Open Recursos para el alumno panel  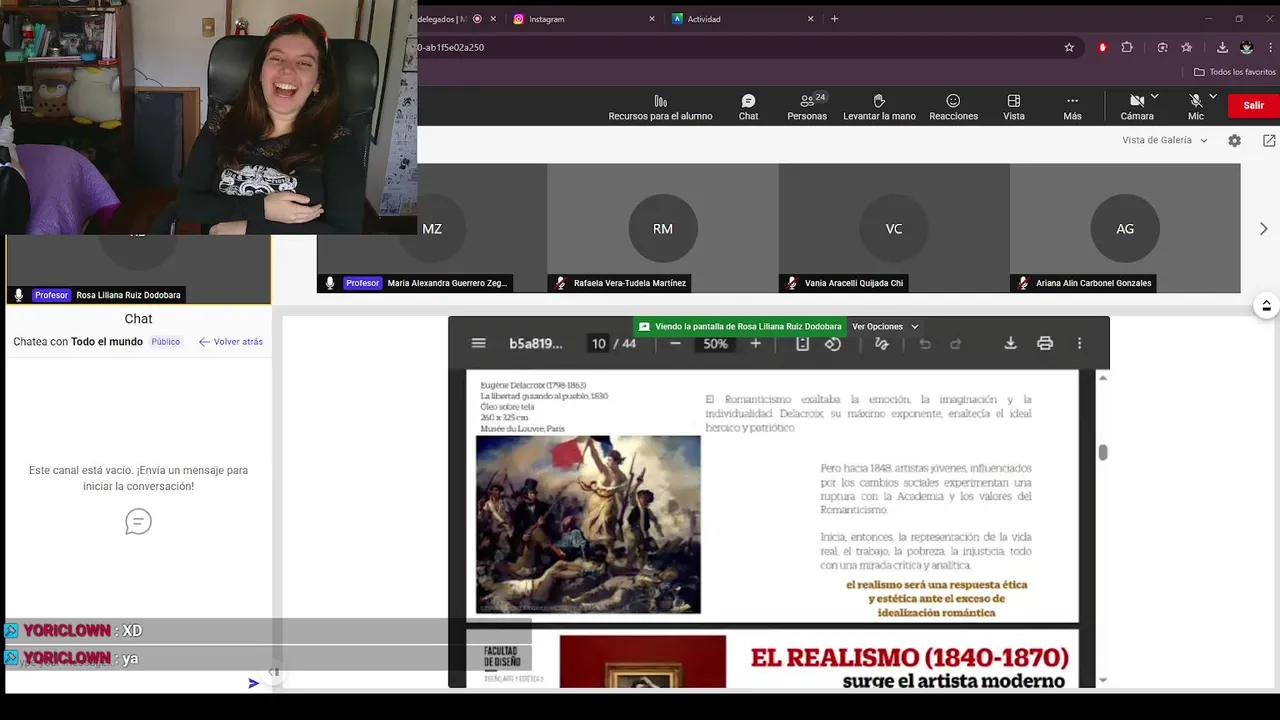point(660,108)
